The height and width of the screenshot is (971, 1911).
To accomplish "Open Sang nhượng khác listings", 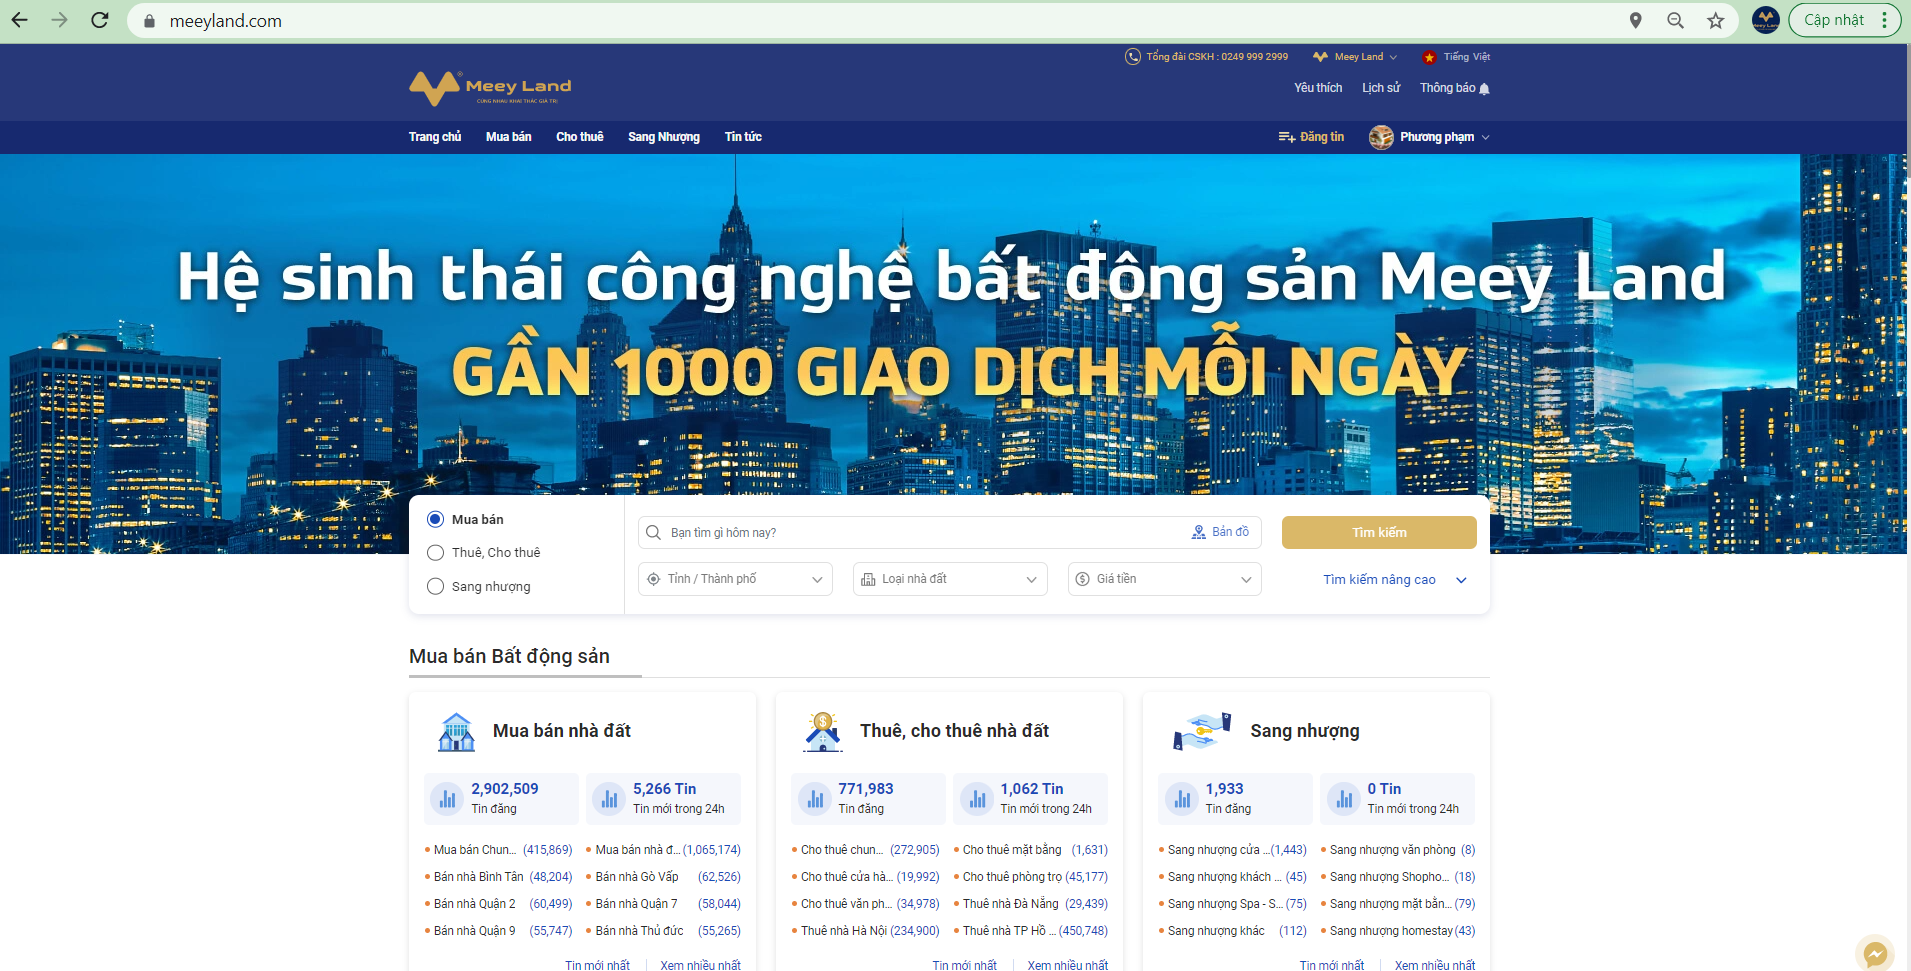I will (x=1216, y=931).
